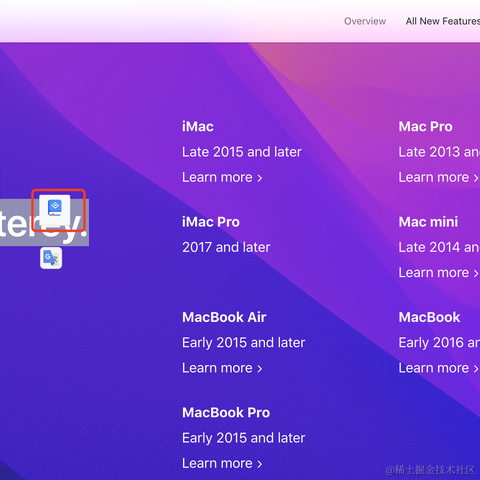This screenshot has width=480, height=480.
Task: Click the blue dictionary book popup icon
Action: pyautogui.click(x=55, y=210)
